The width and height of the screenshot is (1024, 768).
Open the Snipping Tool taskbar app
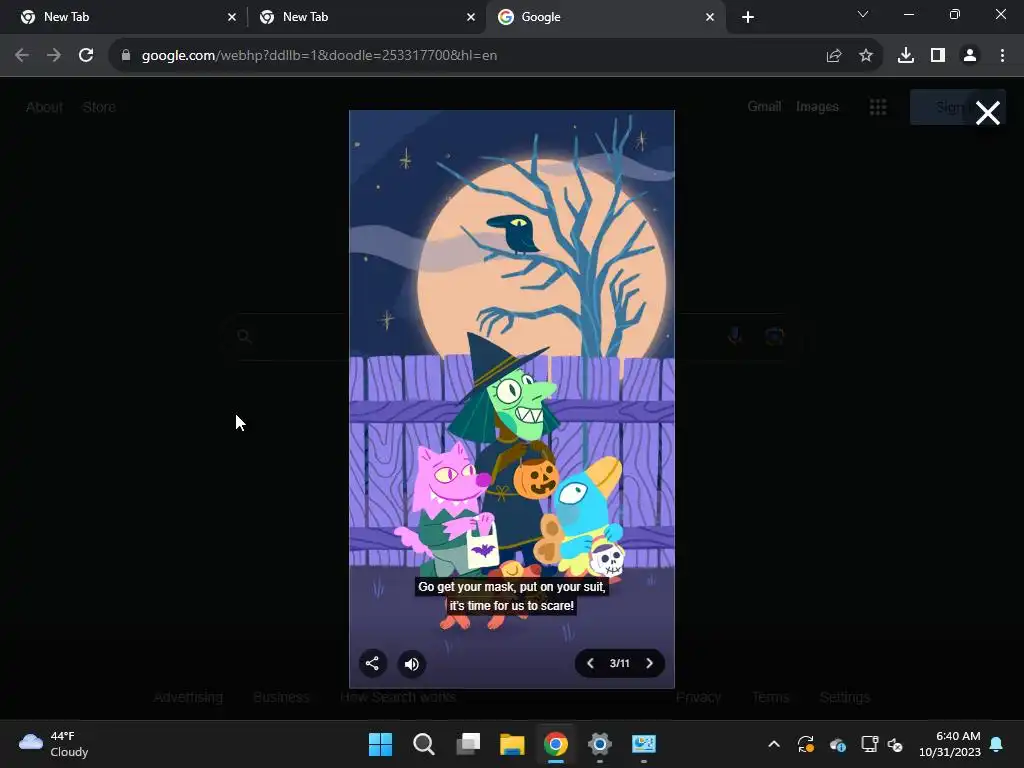(x=643, y=744)
